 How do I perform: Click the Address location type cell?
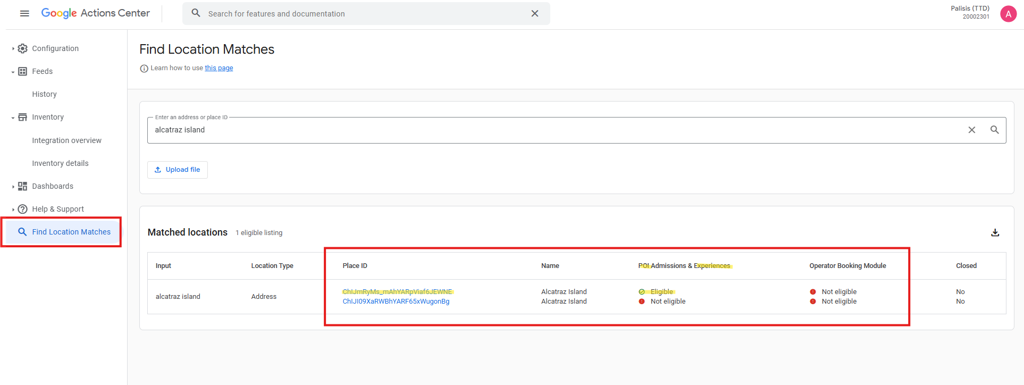click(x=264, y=296)
